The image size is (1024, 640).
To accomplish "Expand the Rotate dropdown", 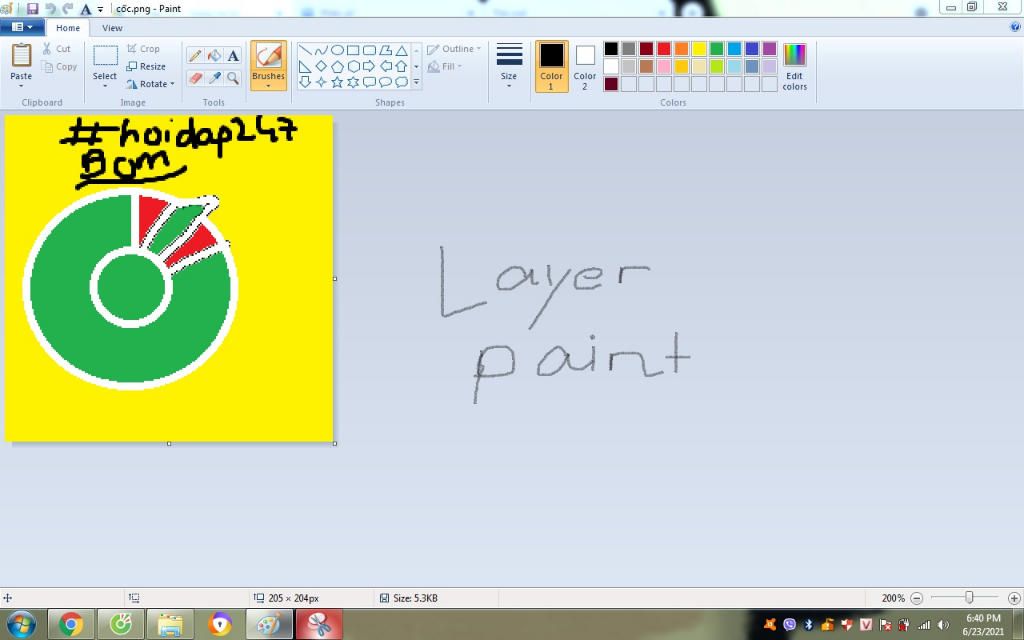I will (172, 84).
